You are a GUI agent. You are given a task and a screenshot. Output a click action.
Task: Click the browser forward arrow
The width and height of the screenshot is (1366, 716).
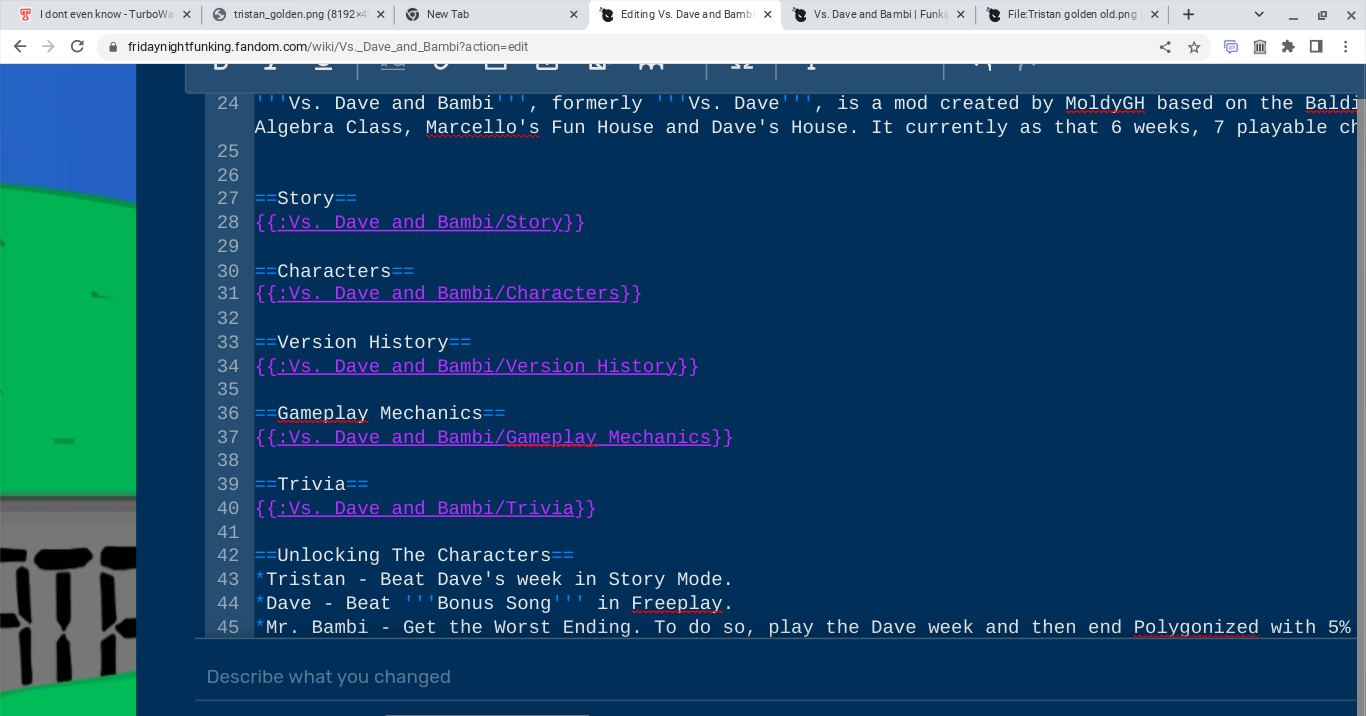pos(48,47)
